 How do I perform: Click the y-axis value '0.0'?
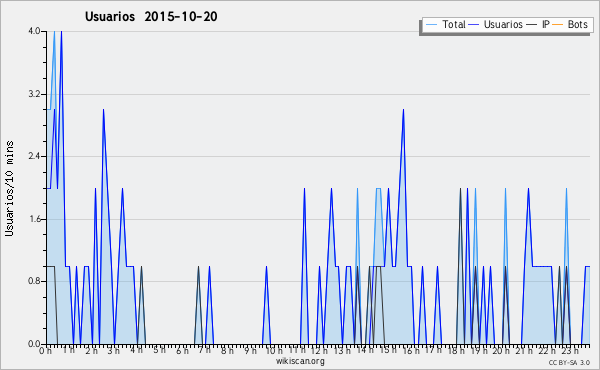click(x=34, y=344)
